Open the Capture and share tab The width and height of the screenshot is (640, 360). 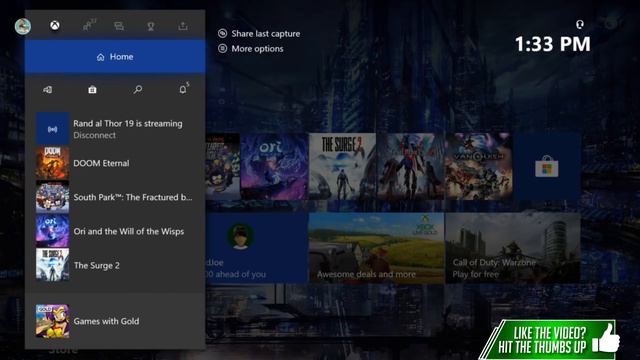183,26
